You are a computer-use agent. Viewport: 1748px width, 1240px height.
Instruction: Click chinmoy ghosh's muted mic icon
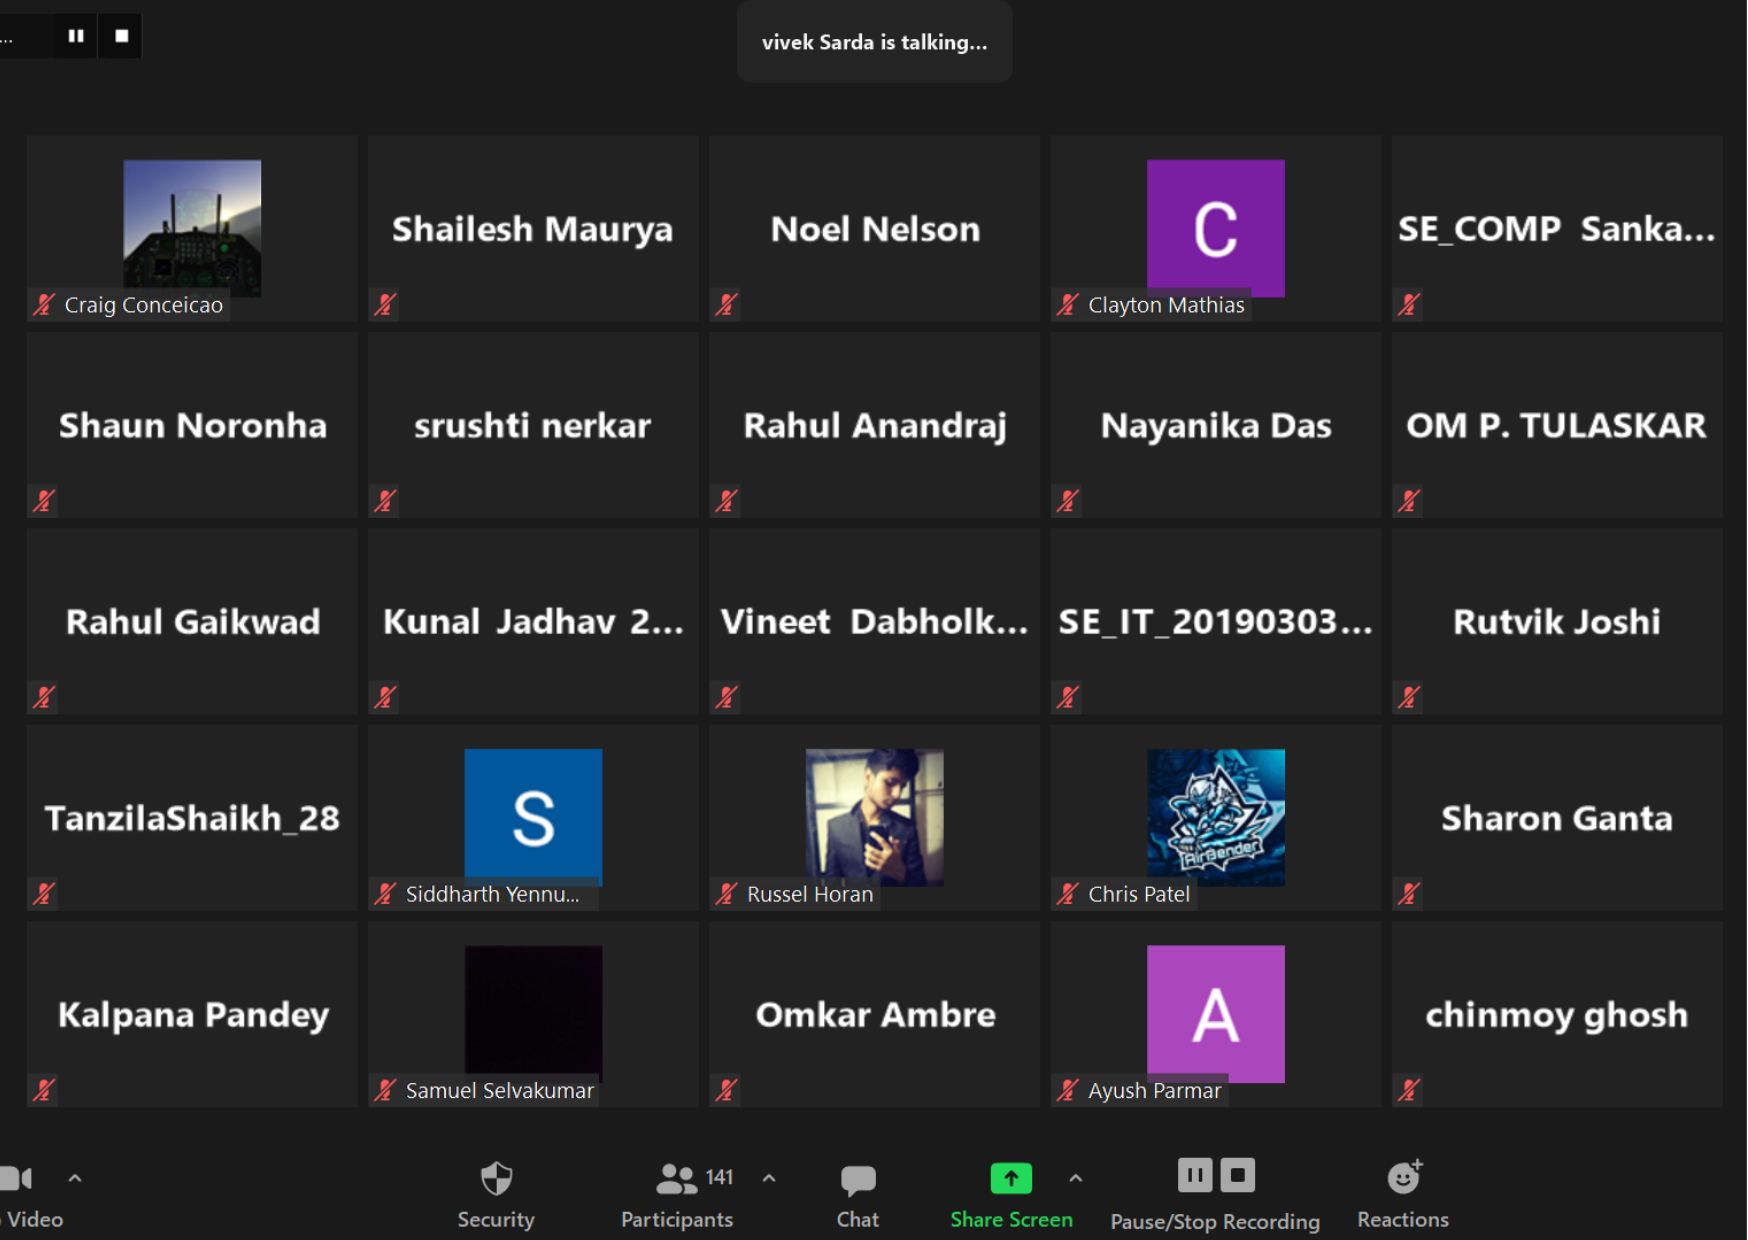[x=1409, y=1089]
